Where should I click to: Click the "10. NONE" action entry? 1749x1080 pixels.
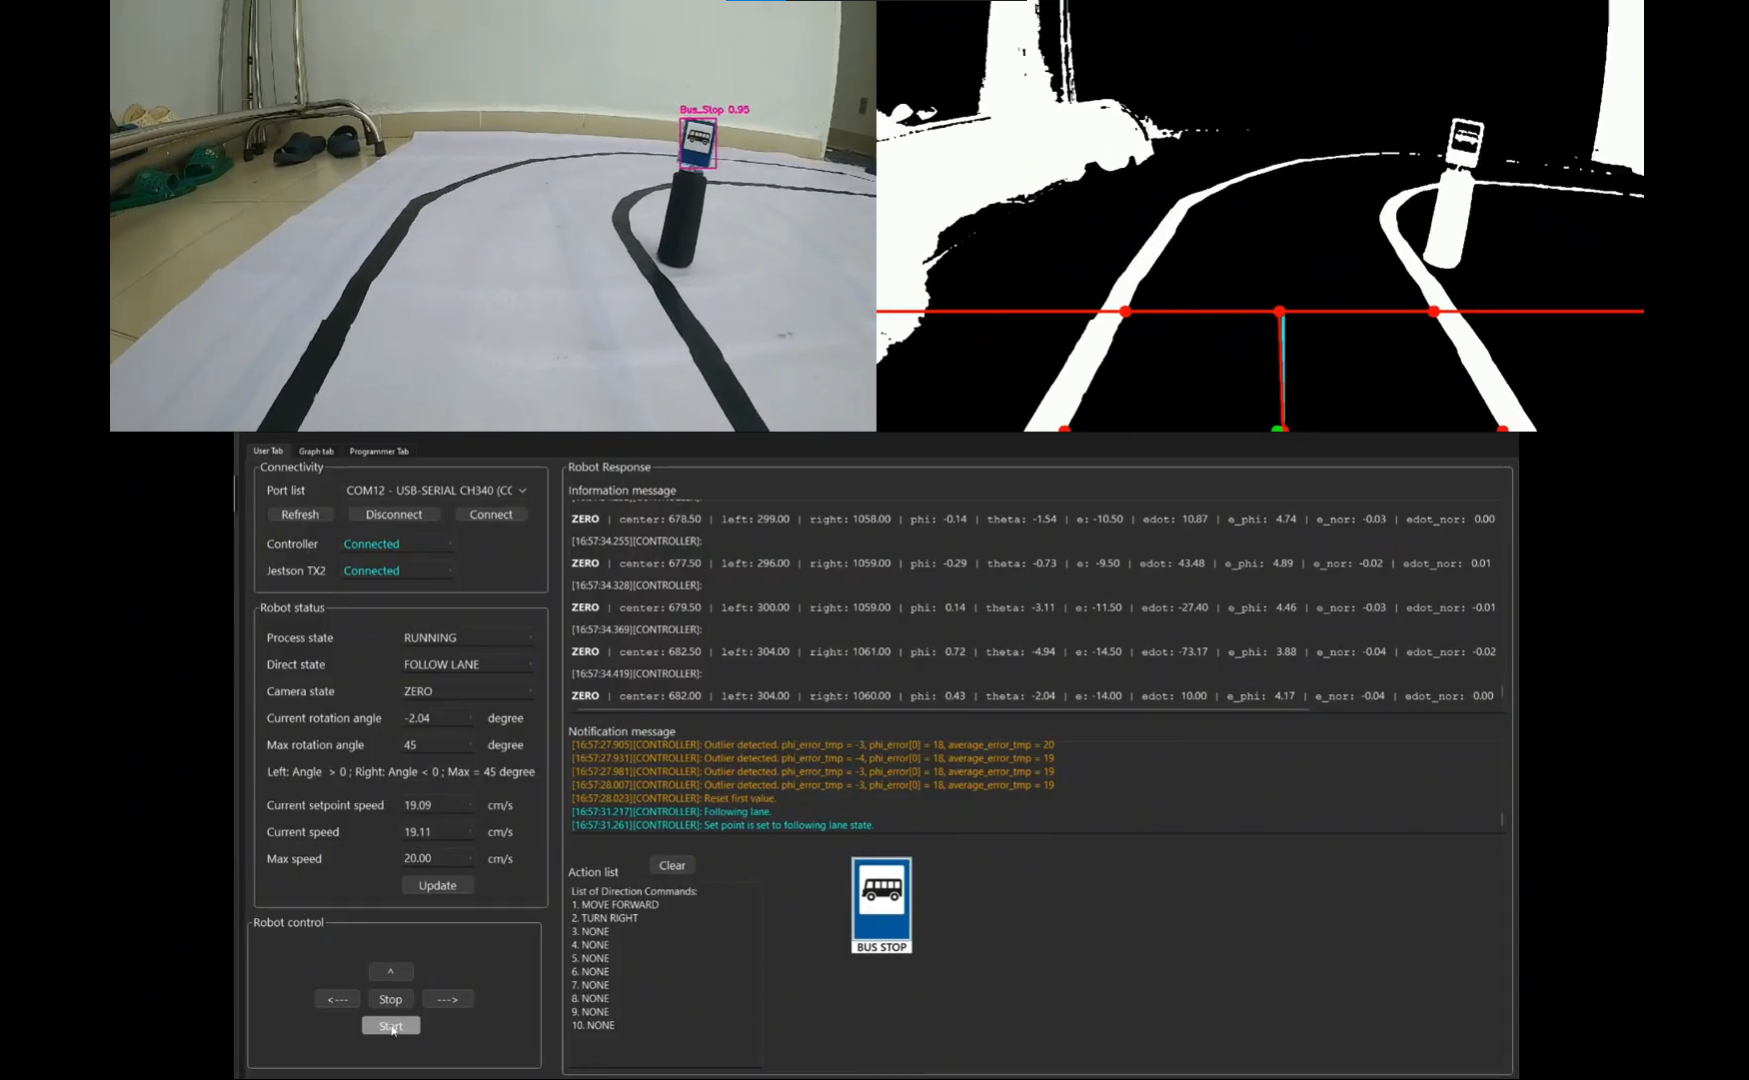coord(593,1026)
